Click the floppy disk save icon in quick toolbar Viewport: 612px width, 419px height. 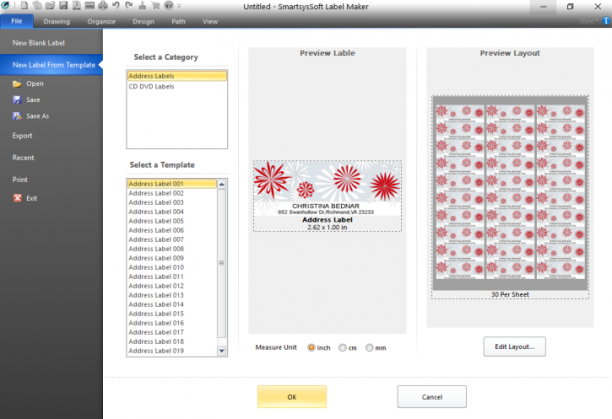(x=63, y=5)
